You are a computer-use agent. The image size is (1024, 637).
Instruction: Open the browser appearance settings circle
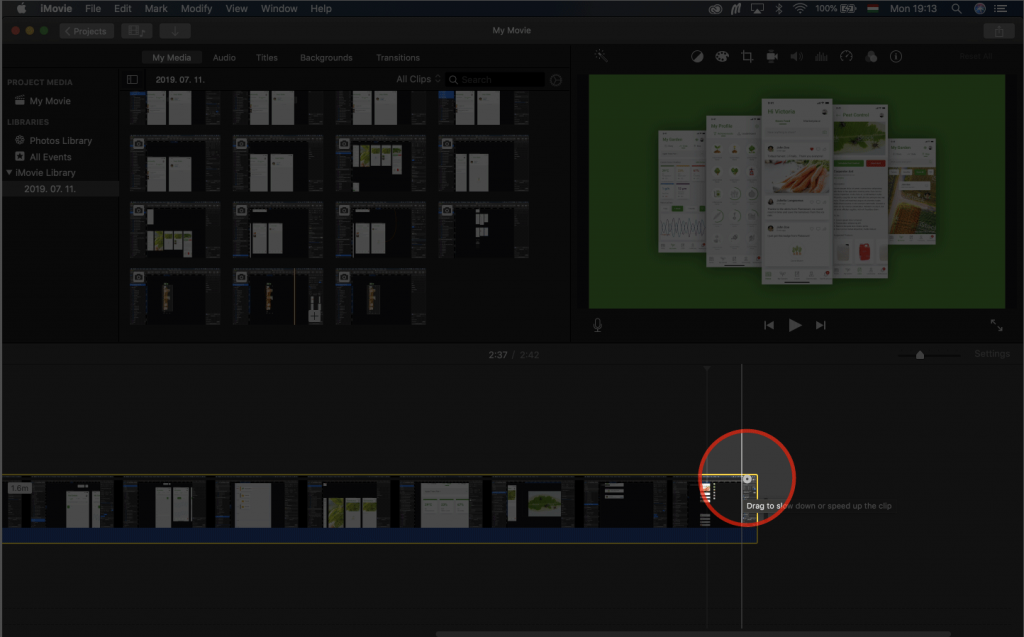(556, 80)
